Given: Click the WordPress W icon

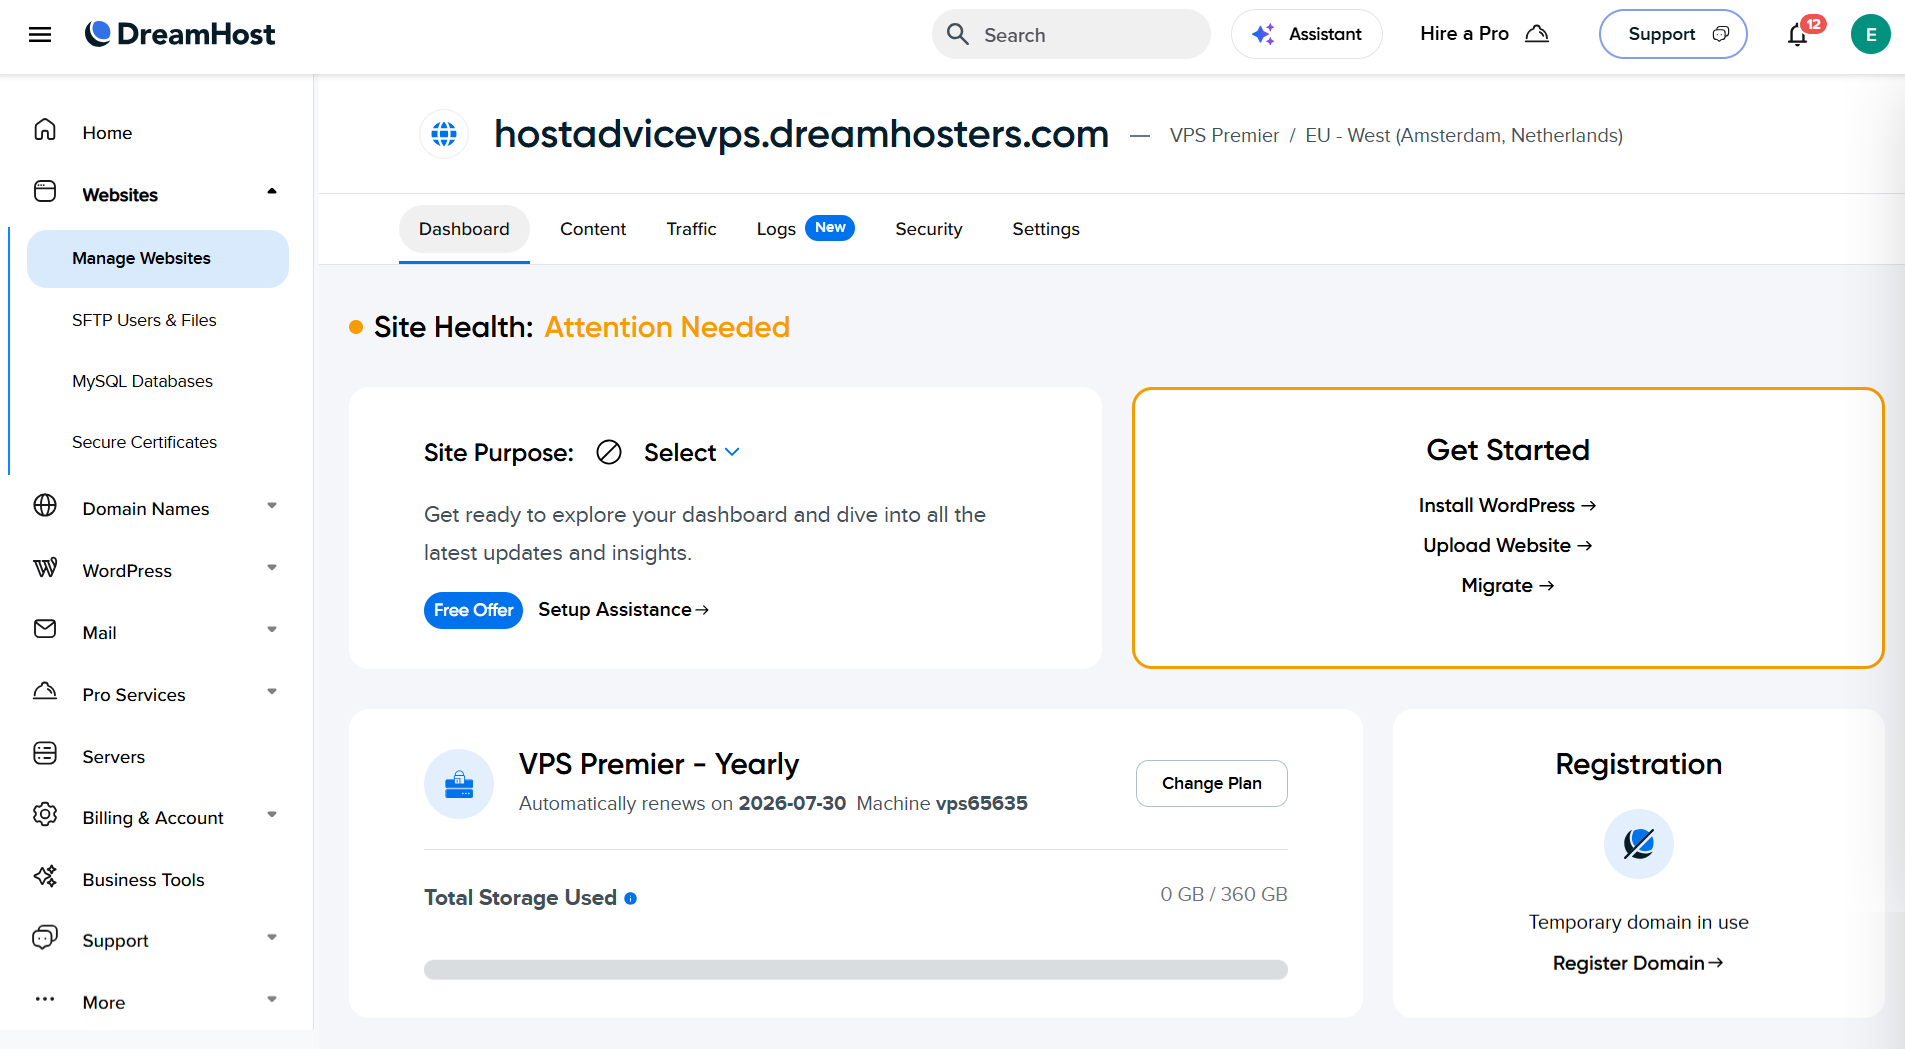Looking at the screenshot, I should tap(45, 567).
